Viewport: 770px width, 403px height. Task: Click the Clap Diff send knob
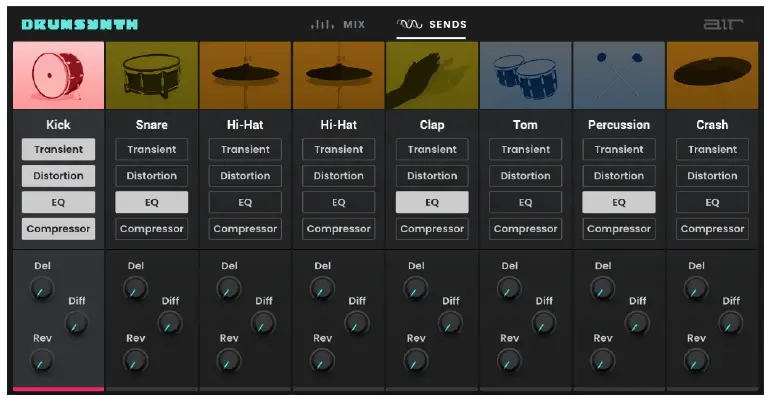(450, 323)
